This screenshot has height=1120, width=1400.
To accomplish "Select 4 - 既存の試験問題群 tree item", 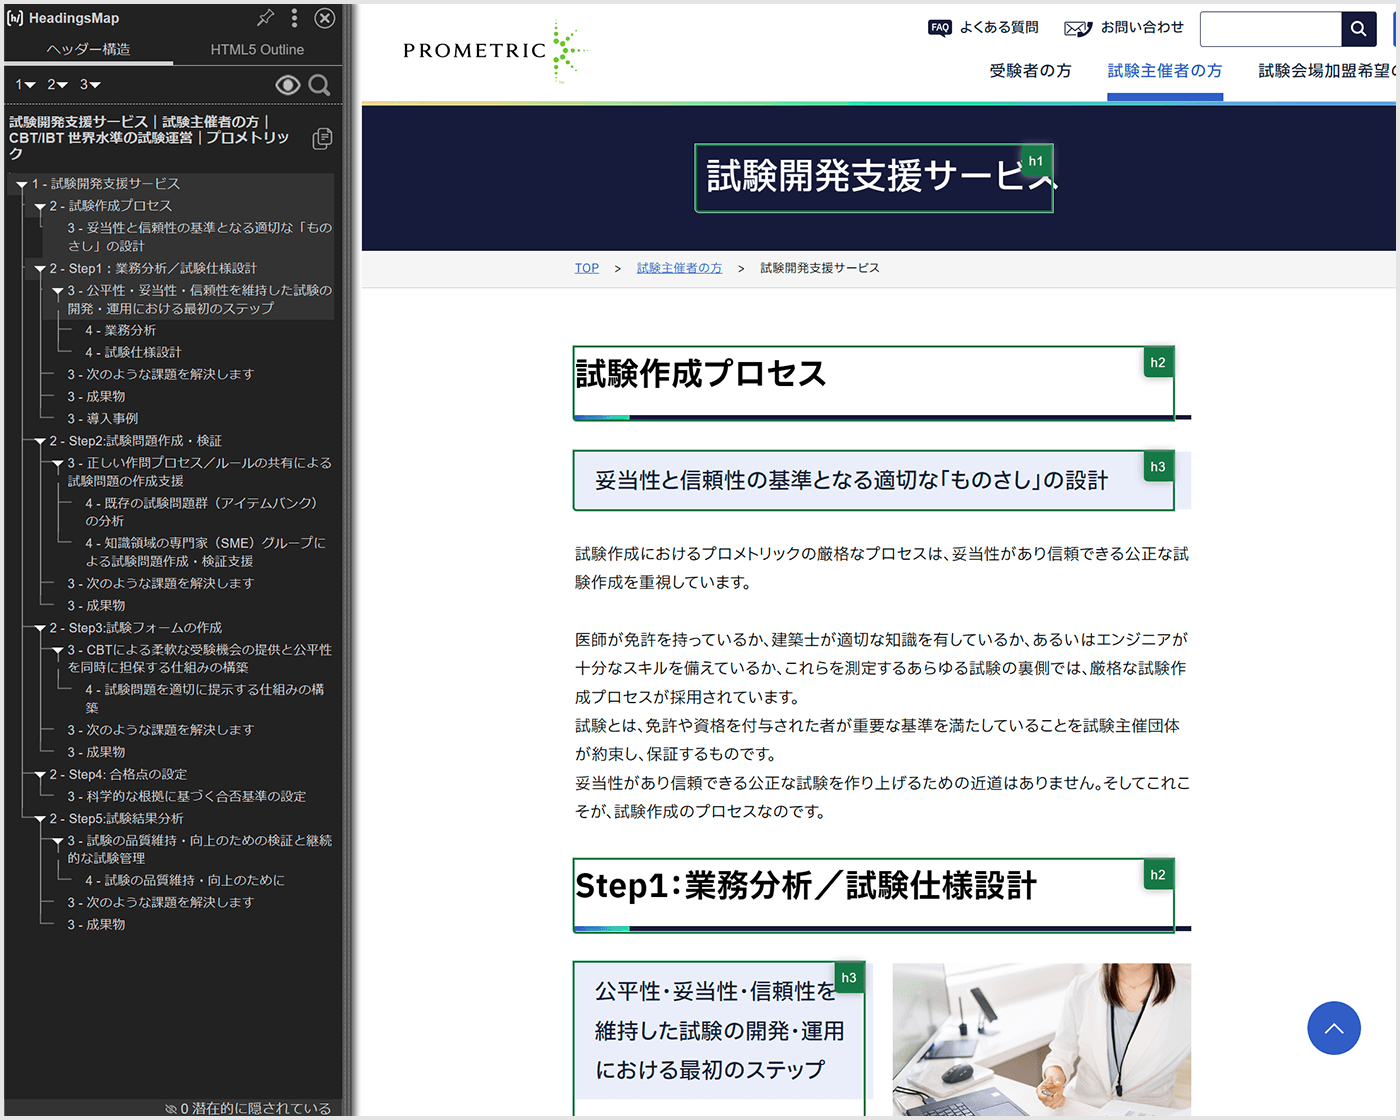I will click(x=201, y=512).
